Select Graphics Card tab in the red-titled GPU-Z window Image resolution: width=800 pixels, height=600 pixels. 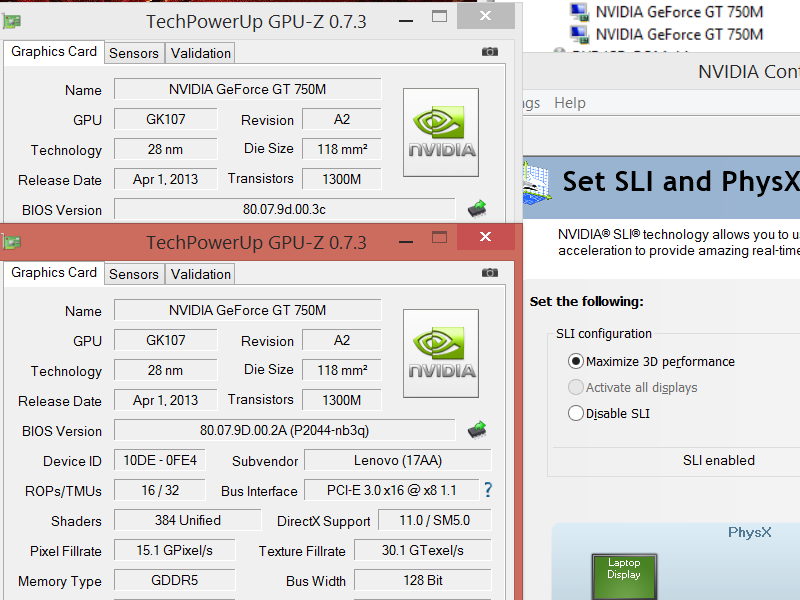(54, 273)
